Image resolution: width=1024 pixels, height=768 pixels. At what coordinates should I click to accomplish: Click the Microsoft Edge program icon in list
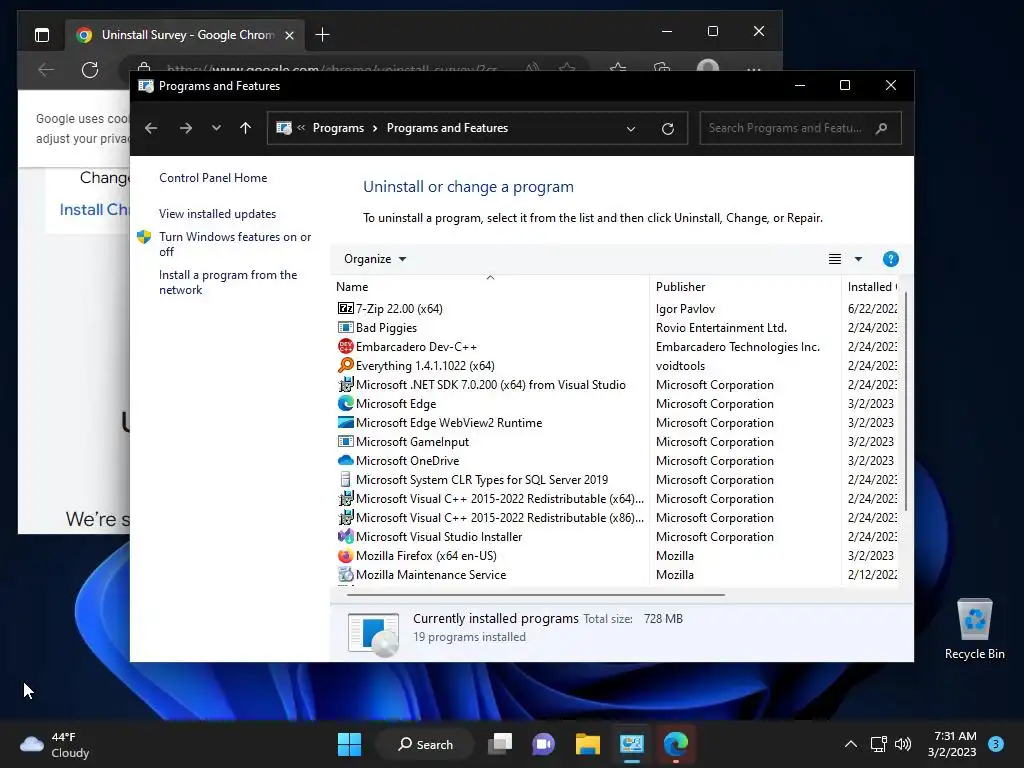[345, 403]
